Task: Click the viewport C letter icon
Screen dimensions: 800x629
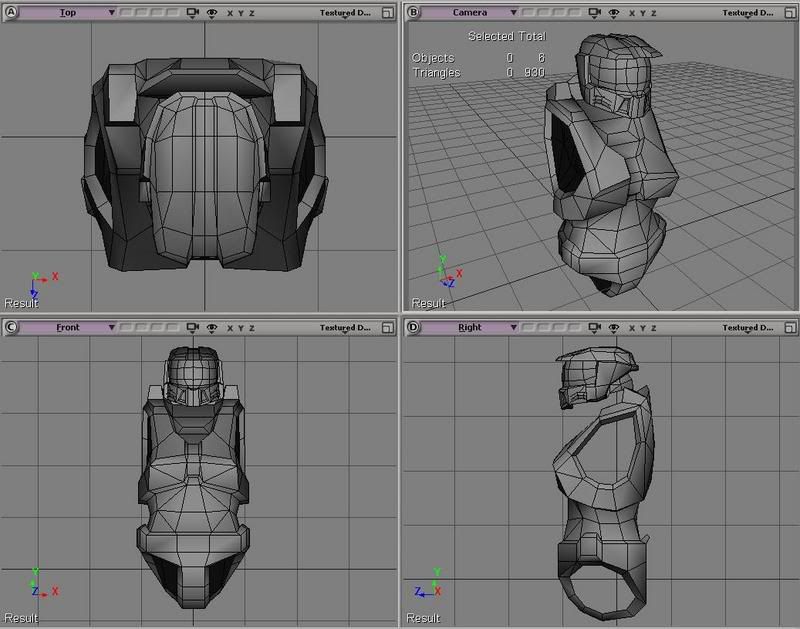Action: click(x=10, y=327)
